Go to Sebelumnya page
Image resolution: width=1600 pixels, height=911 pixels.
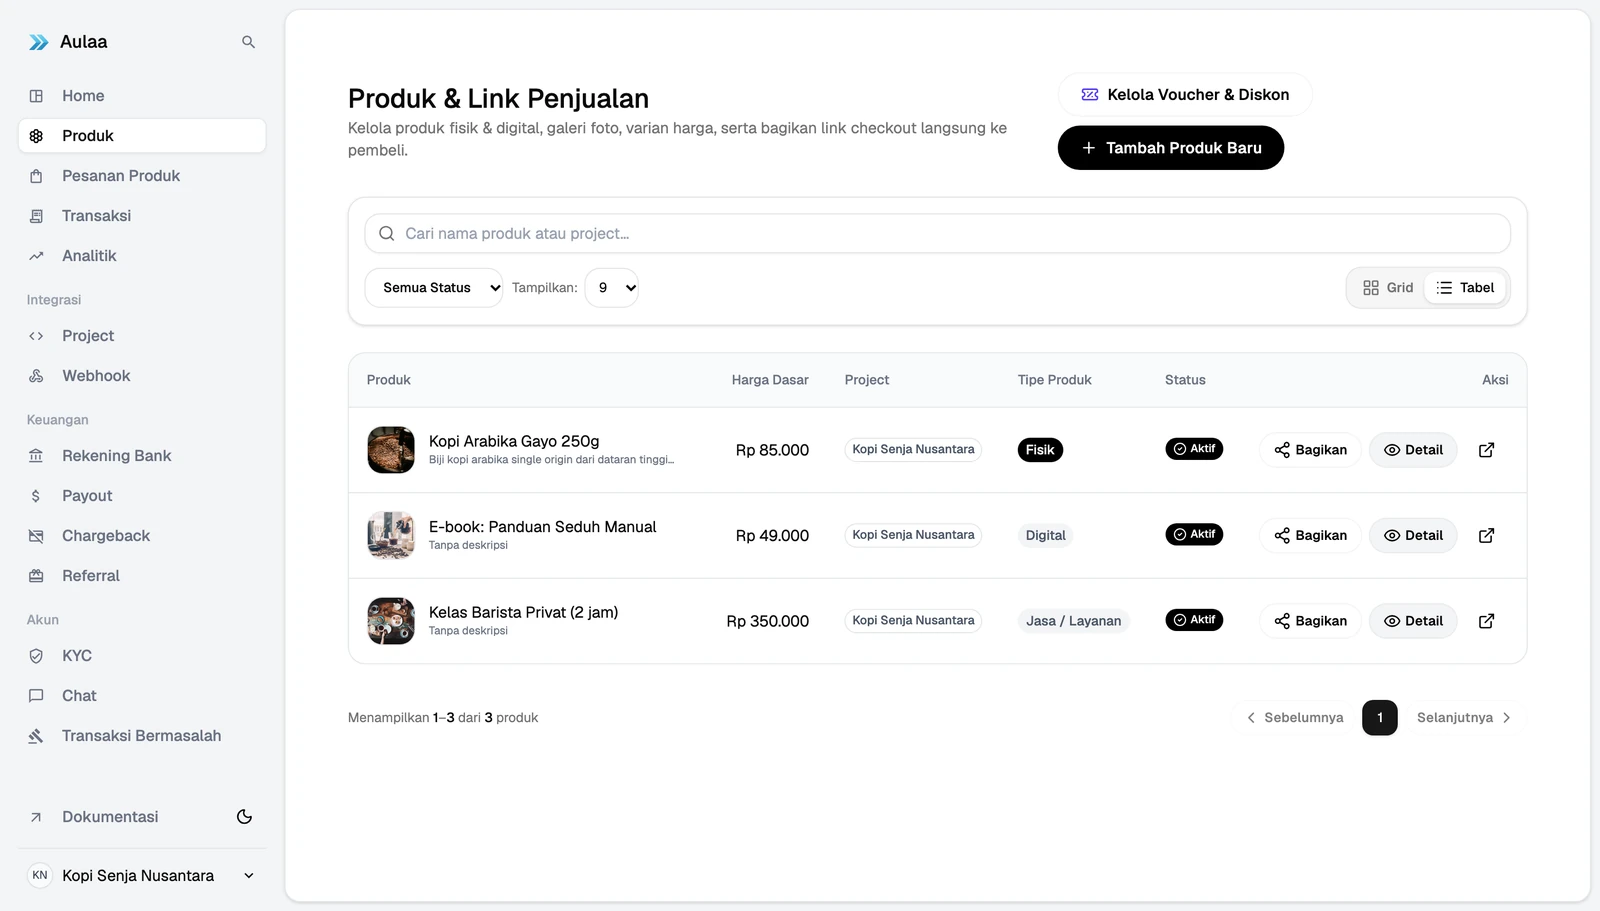click(x=1295, y=718)
